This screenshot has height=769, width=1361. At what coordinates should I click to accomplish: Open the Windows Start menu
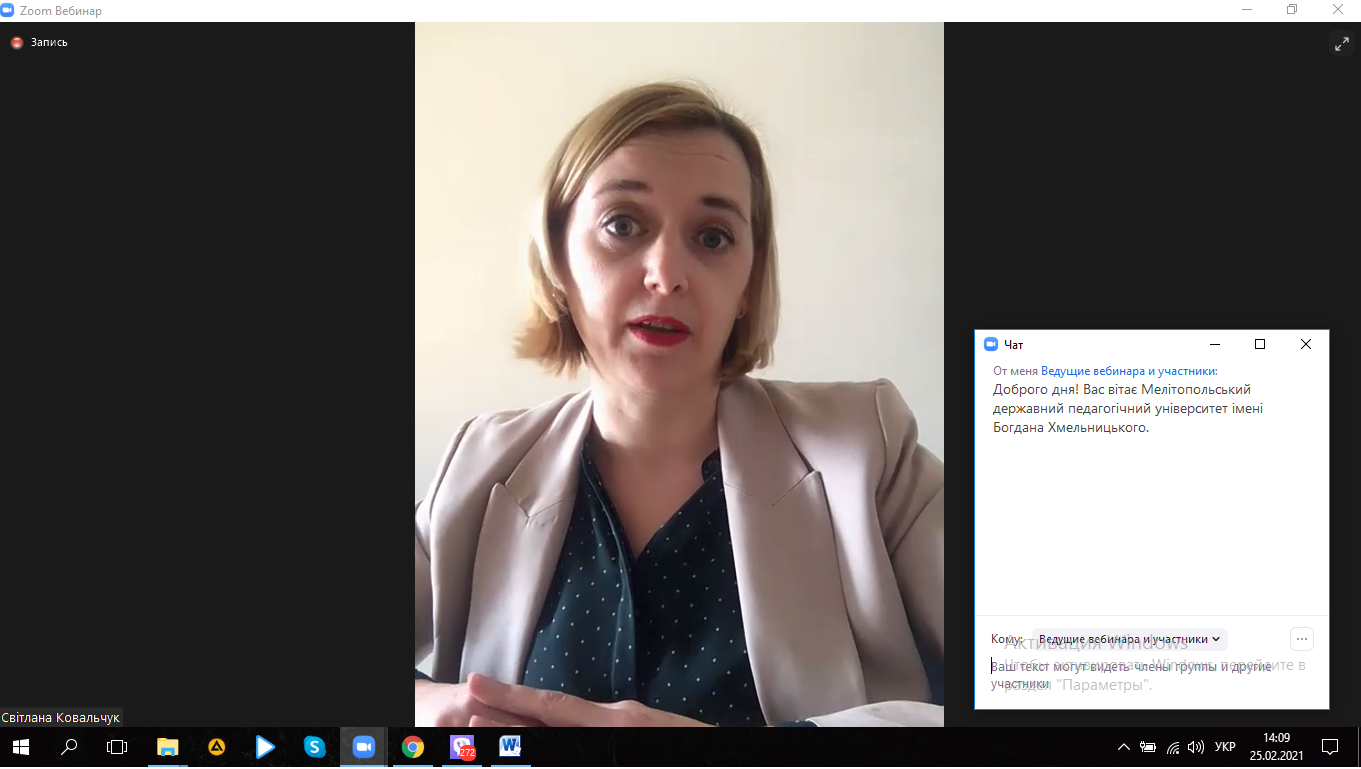tap(20, 747)
